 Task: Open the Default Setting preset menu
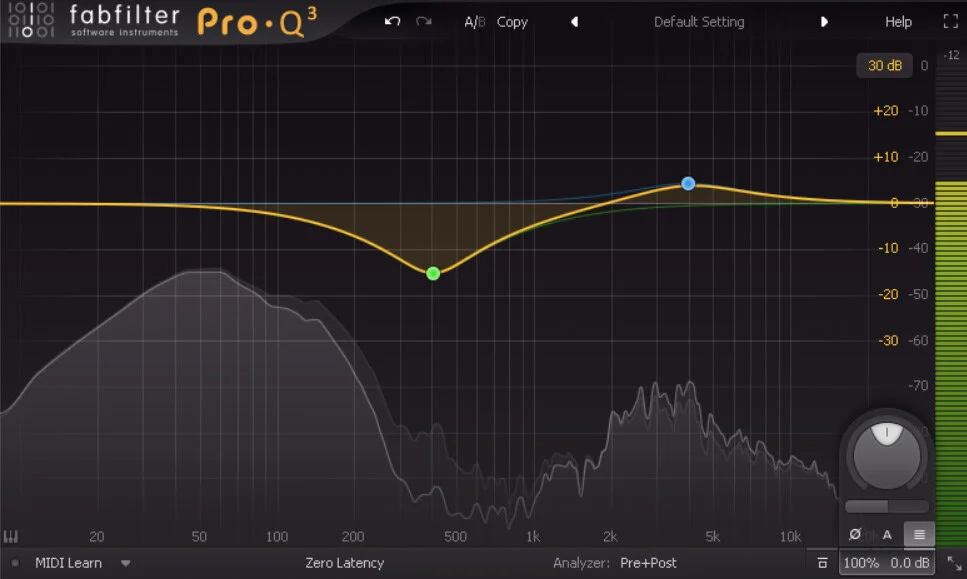[699, 22]
